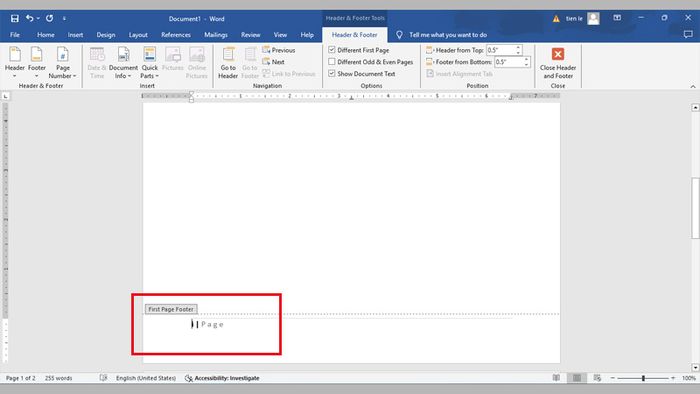
Task: Click Page 1 of 2 in status bar
Action: click(x=21, y=378)
